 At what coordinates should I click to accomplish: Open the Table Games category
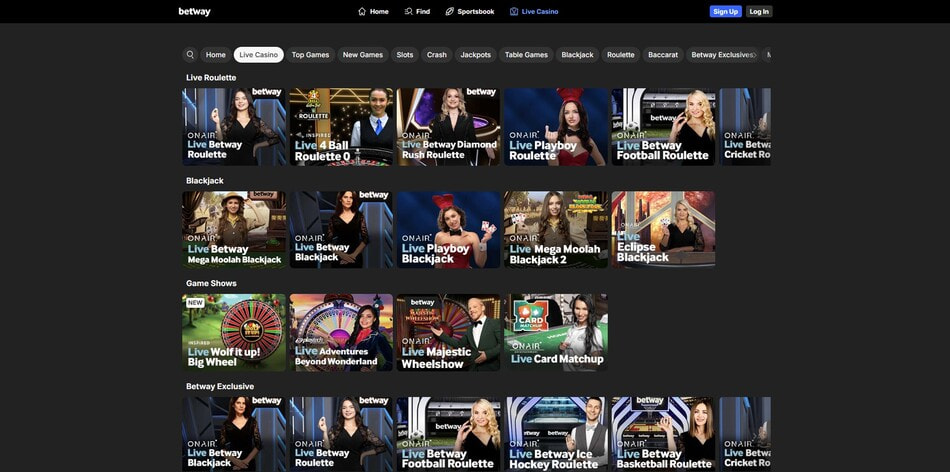[x=526, y=55]
